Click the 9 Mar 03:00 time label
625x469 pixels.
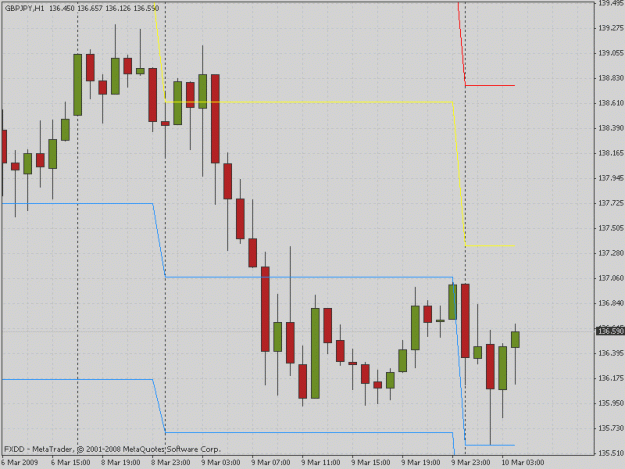tap(220, 462)
